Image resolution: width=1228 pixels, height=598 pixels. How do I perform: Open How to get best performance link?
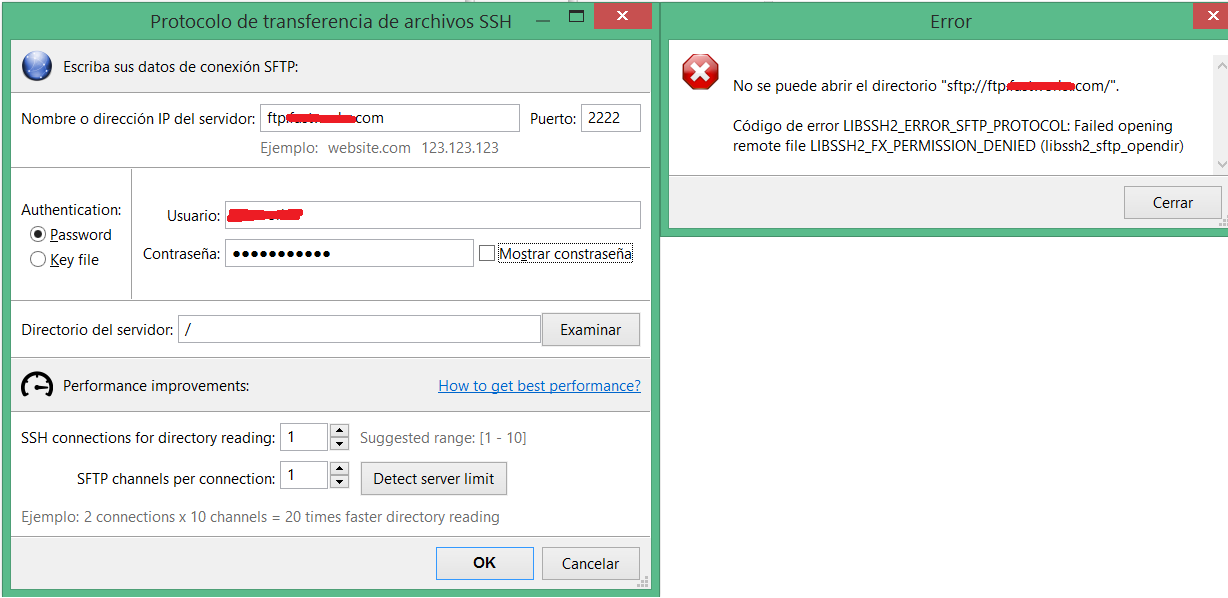coord(540,385)
